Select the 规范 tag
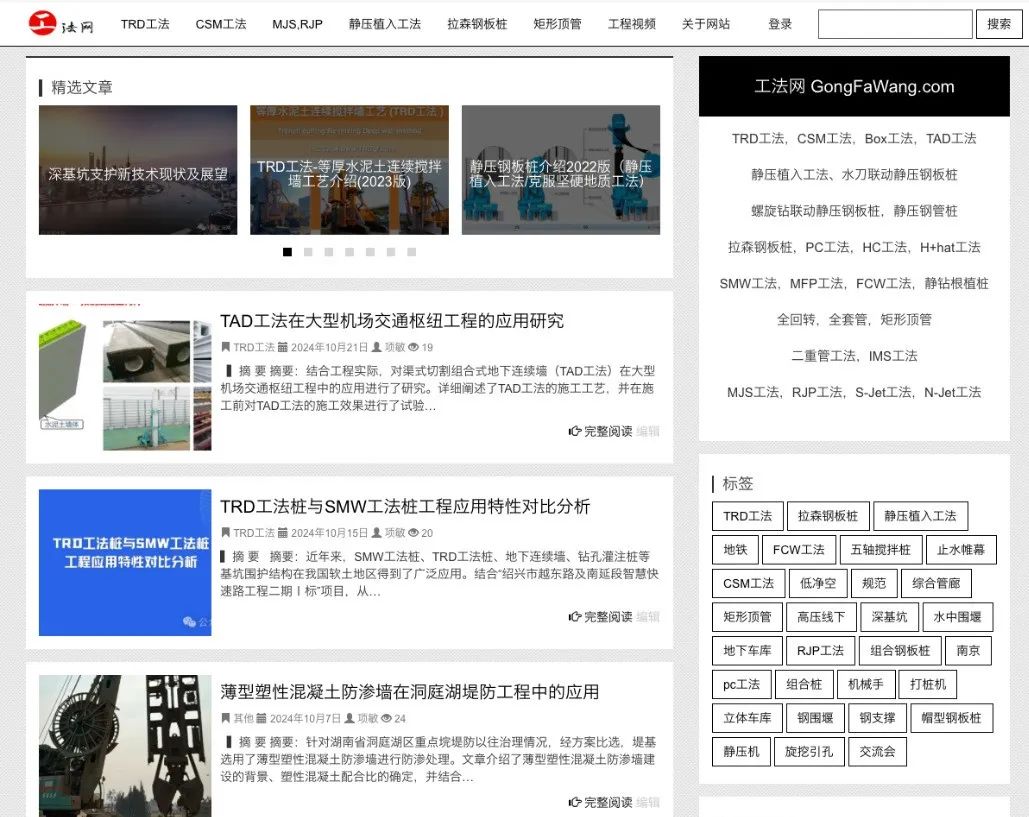The image size is (1029, 817). pyautogui.click(x=874, y=583)
